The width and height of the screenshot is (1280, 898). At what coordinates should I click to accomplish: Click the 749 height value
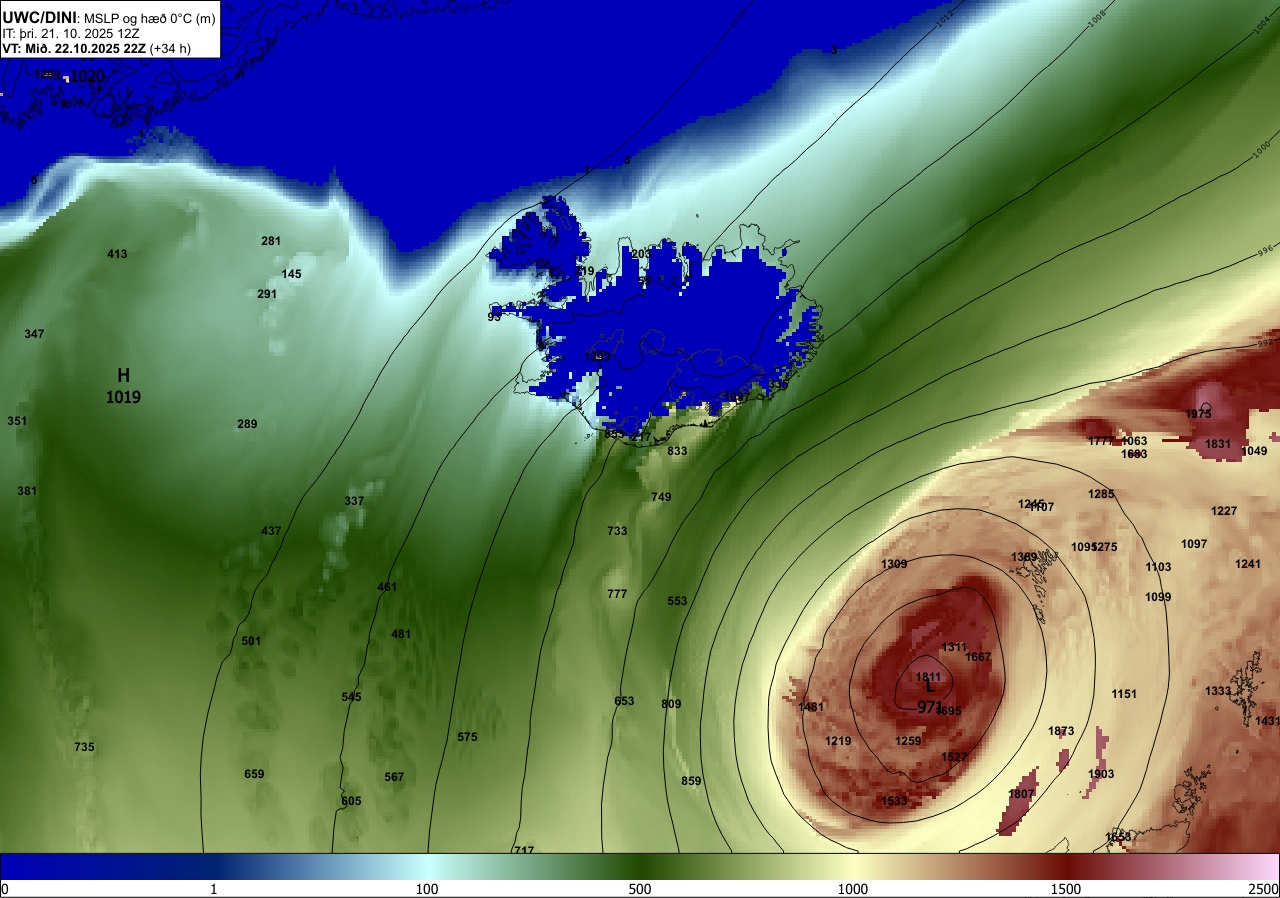661,497
